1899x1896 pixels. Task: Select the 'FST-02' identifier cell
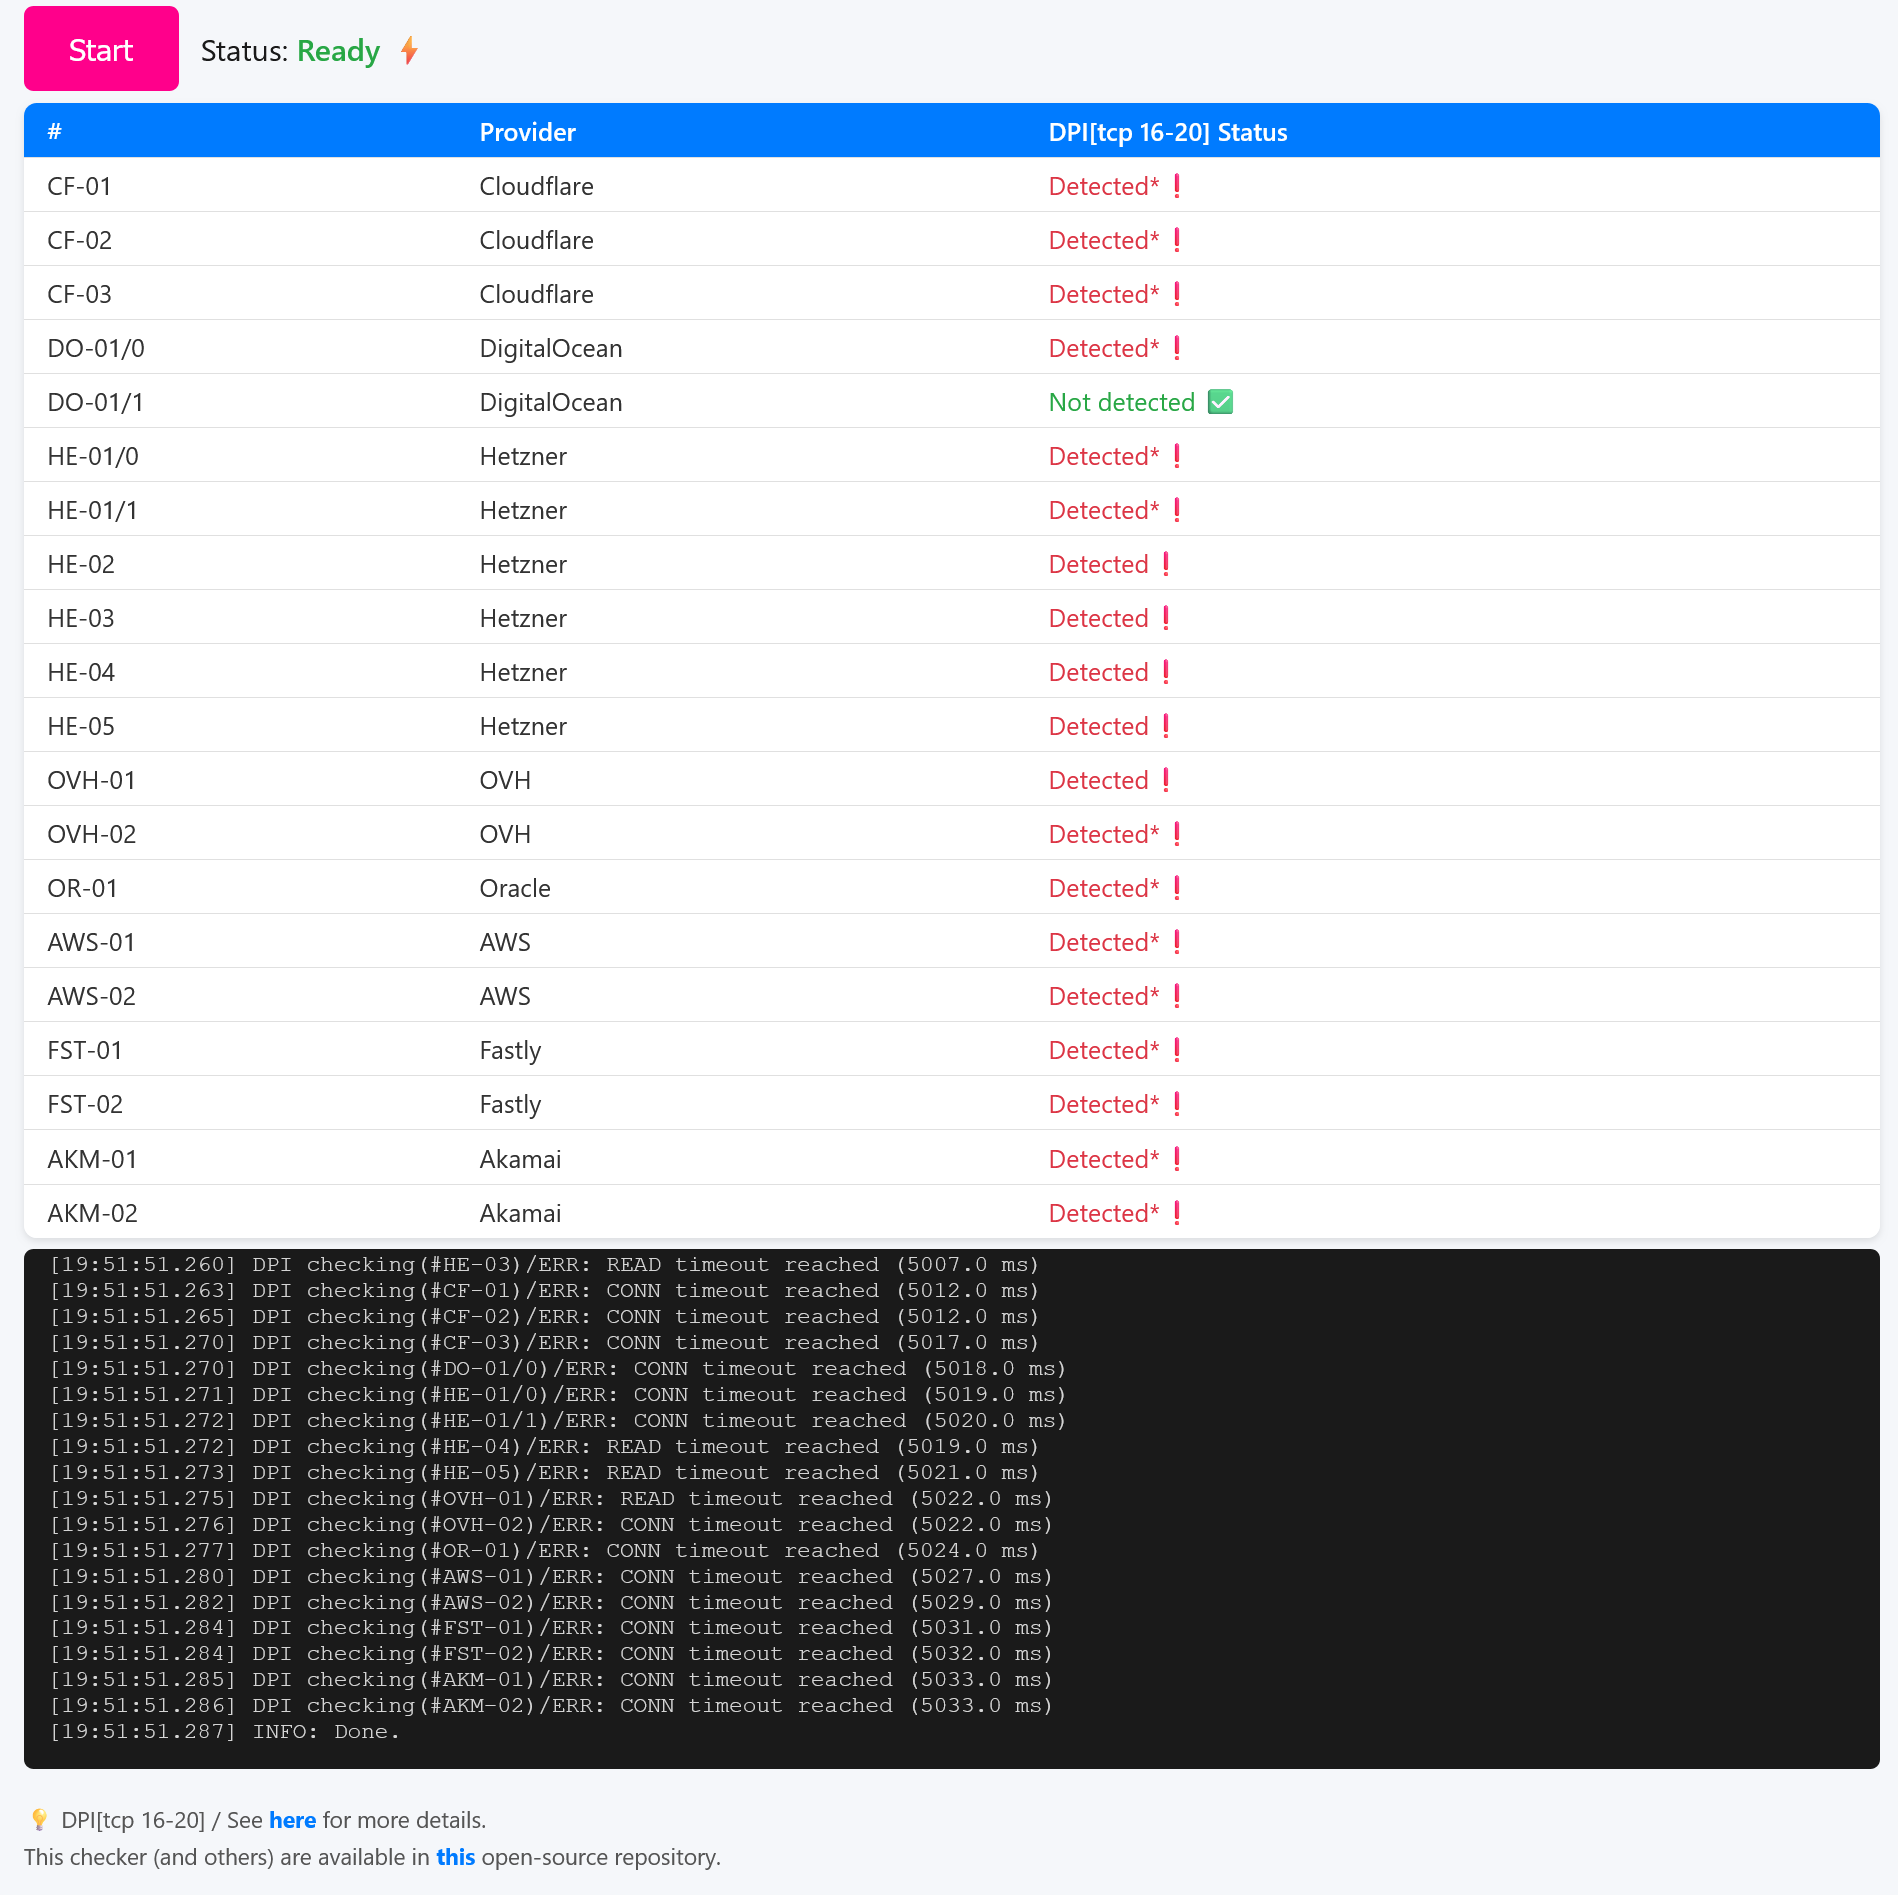(x=85, y=1104)
